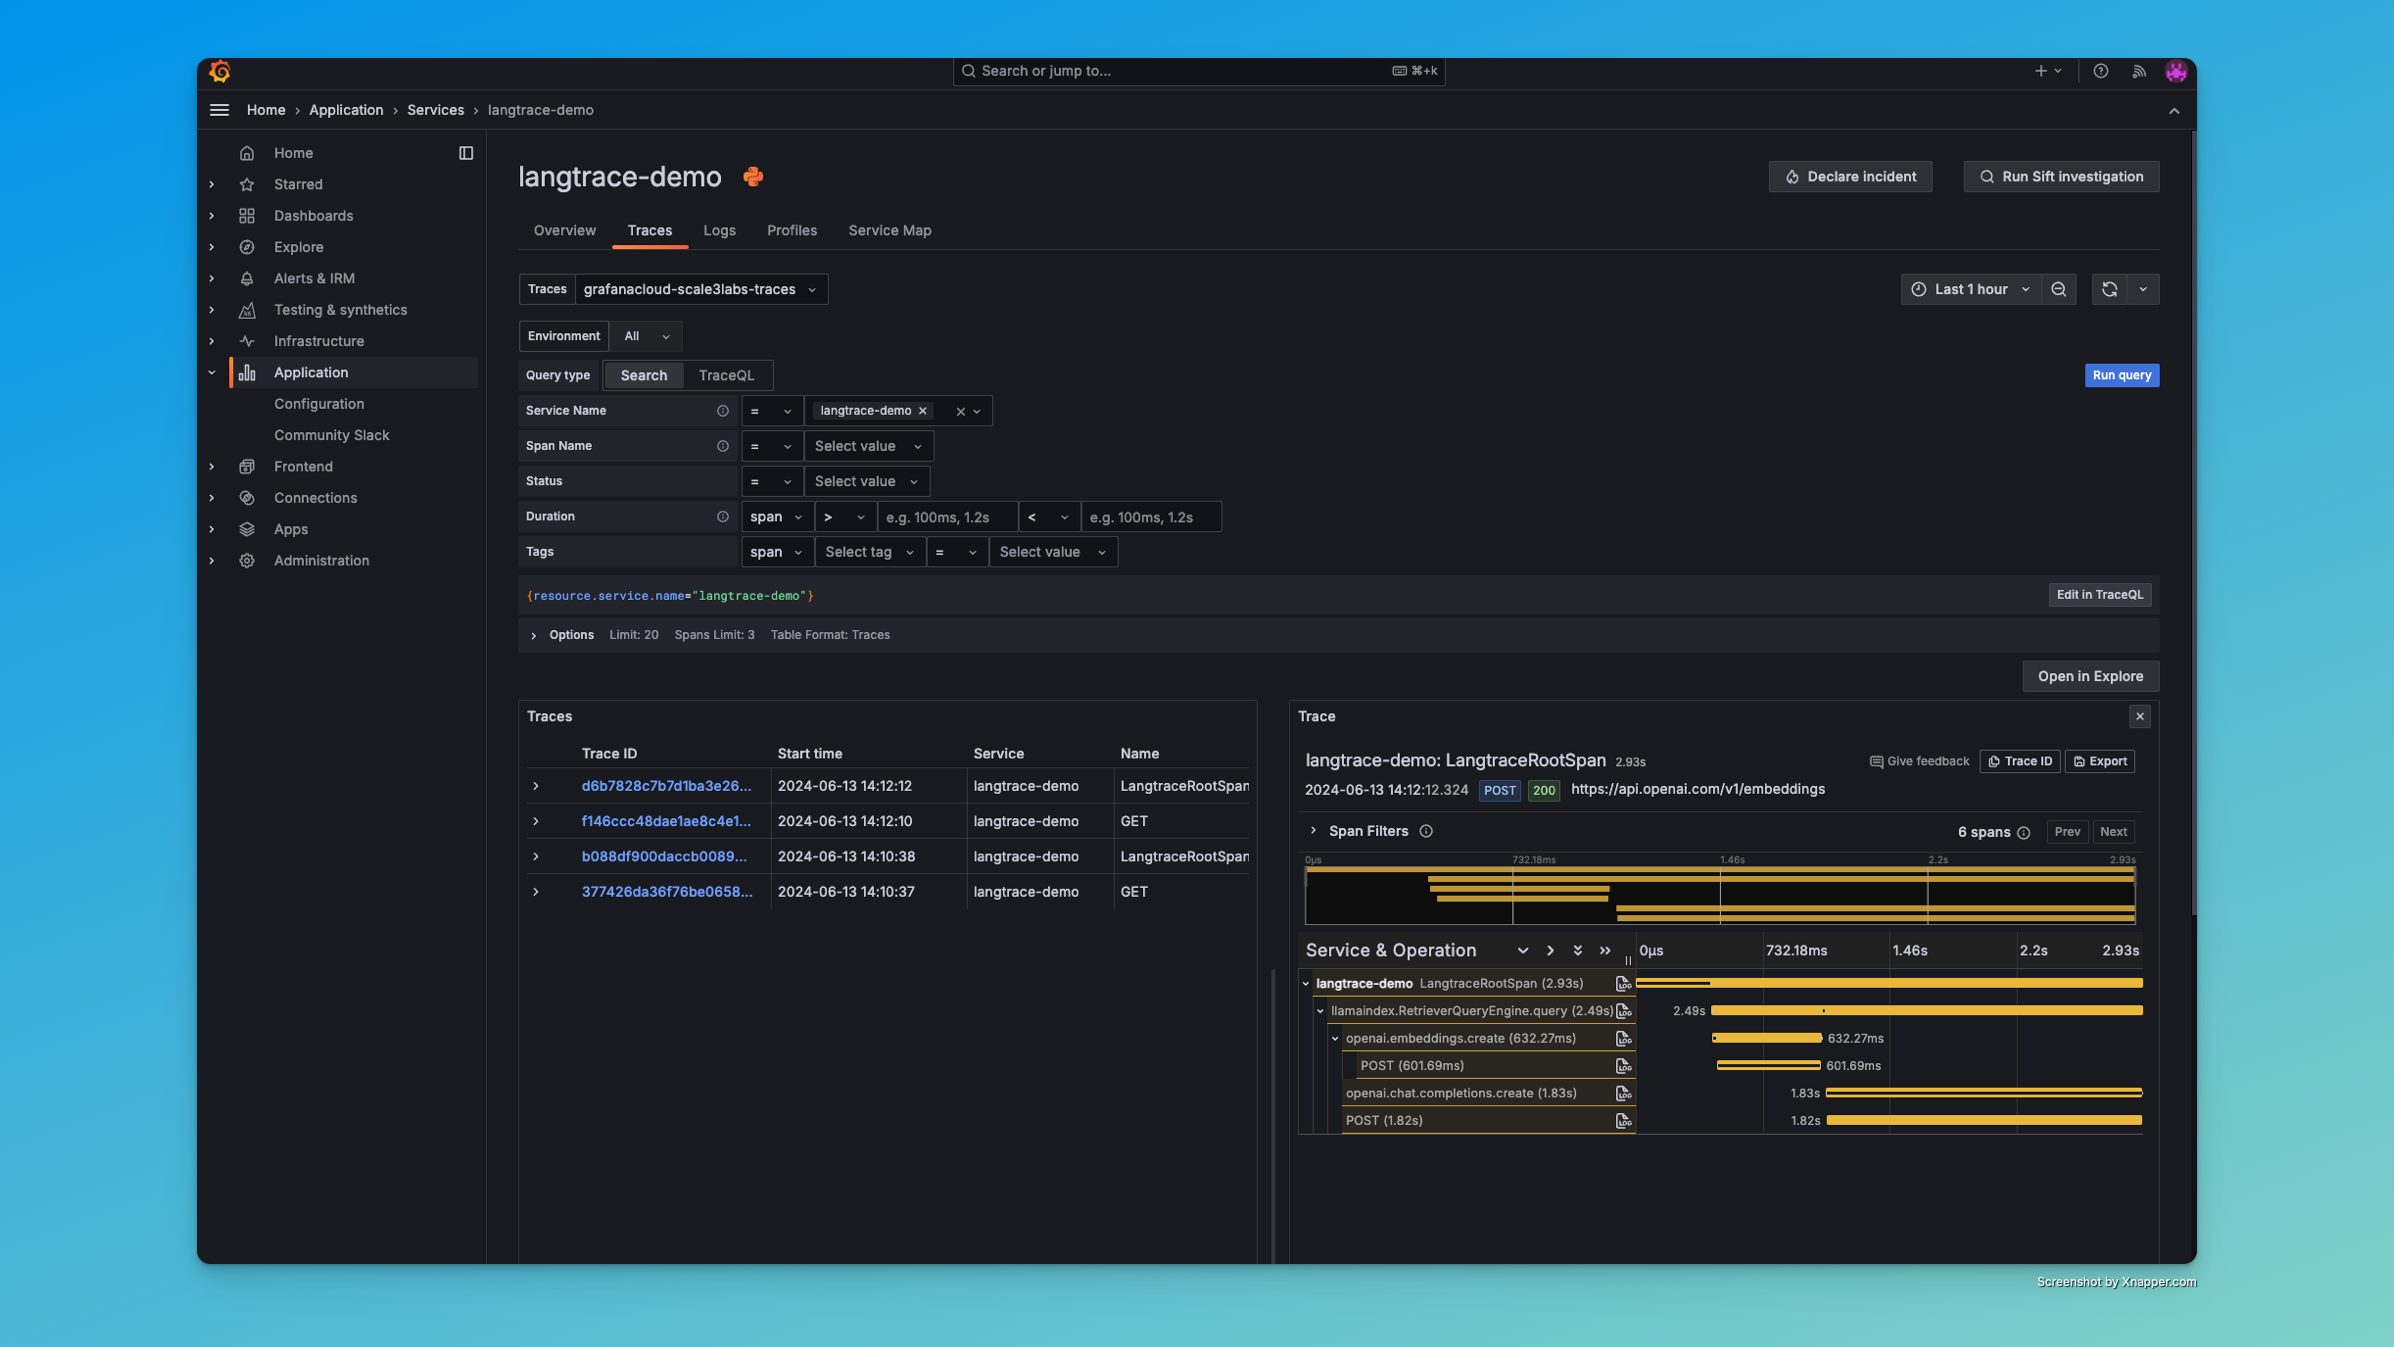Refresh the traces query with refresh icon
2394x1347 pixels.
[x=2110, y=289]
